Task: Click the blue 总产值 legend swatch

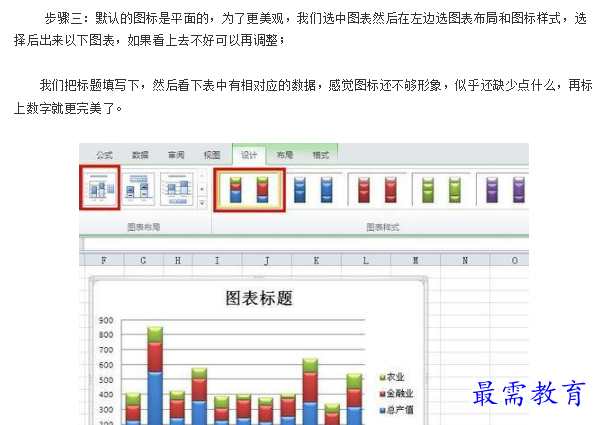Action: tap(383, 410)
